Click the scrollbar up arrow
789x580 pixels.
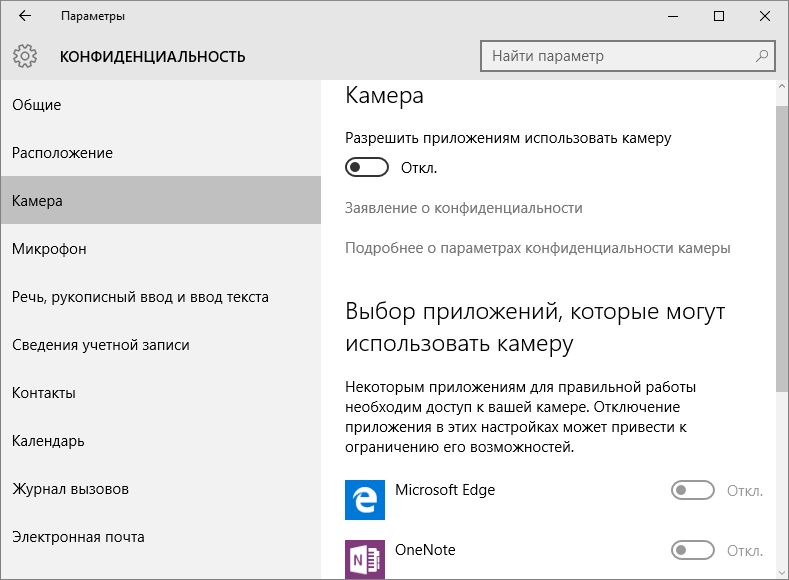click(781, 86)
